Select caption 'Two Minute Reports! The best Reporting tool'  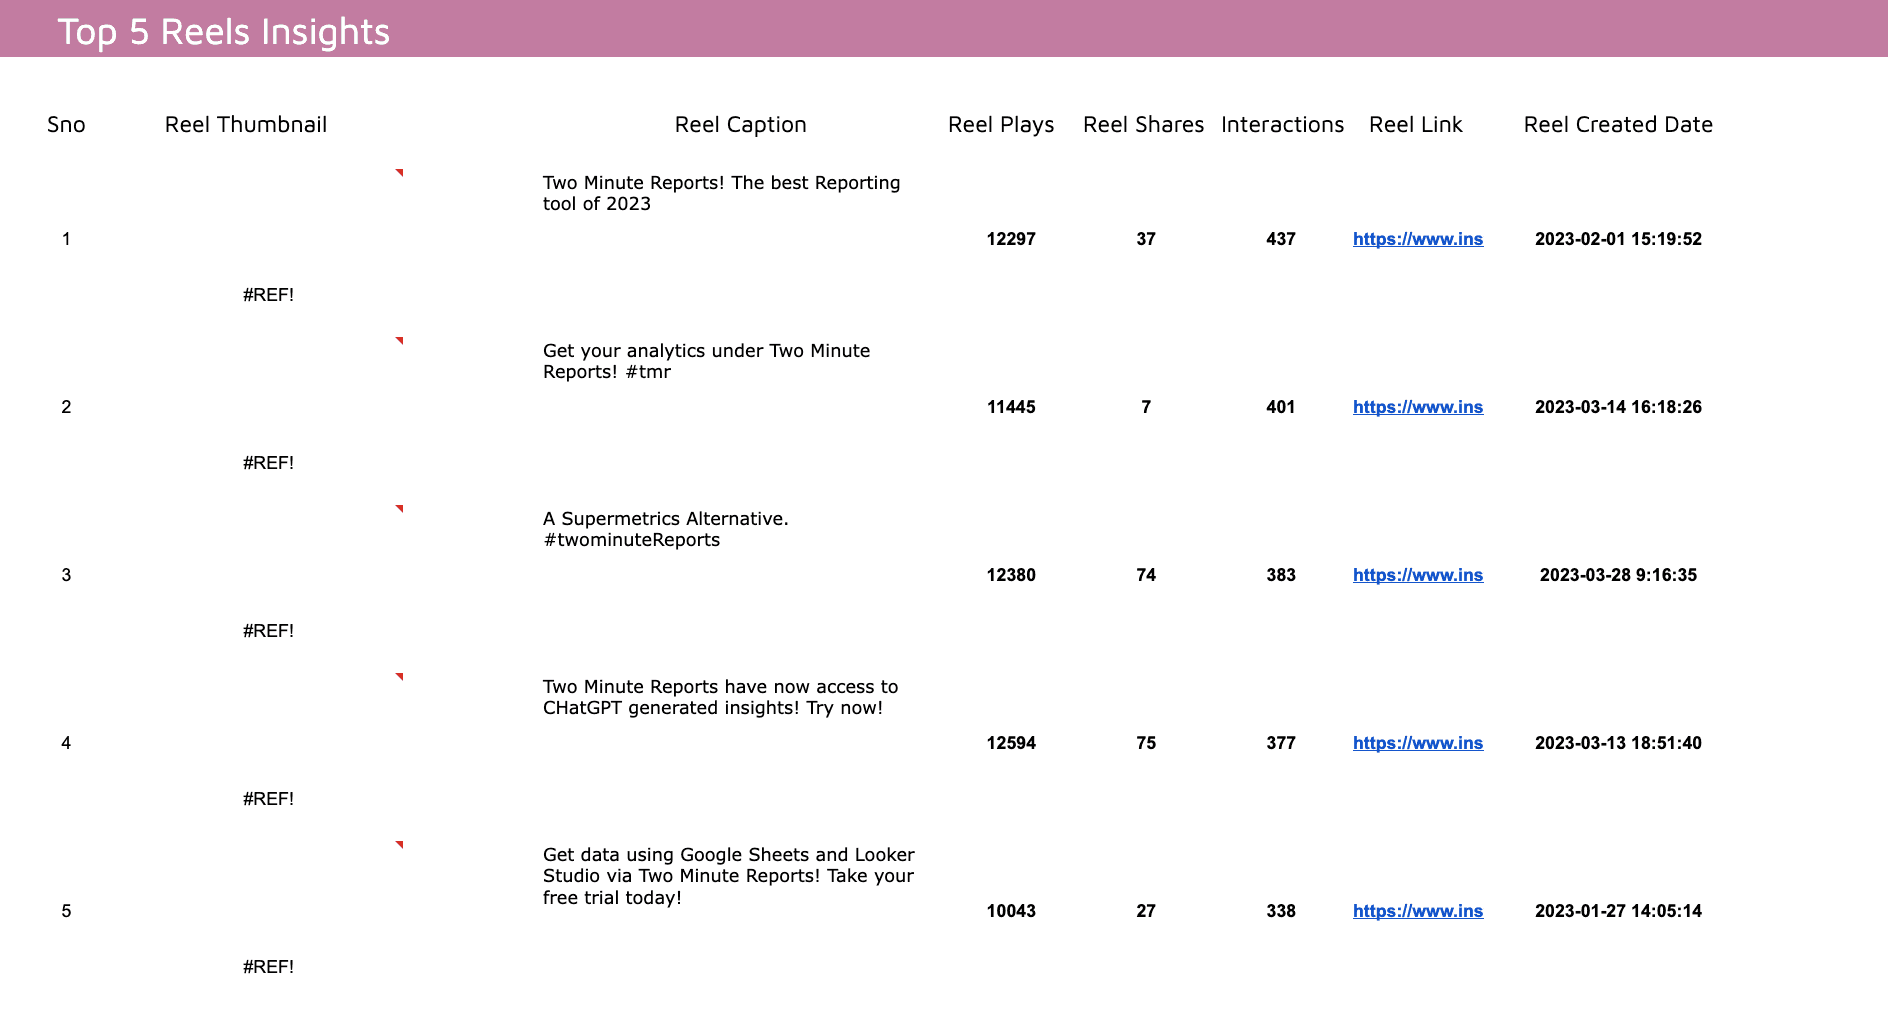(x=721, y=193)
